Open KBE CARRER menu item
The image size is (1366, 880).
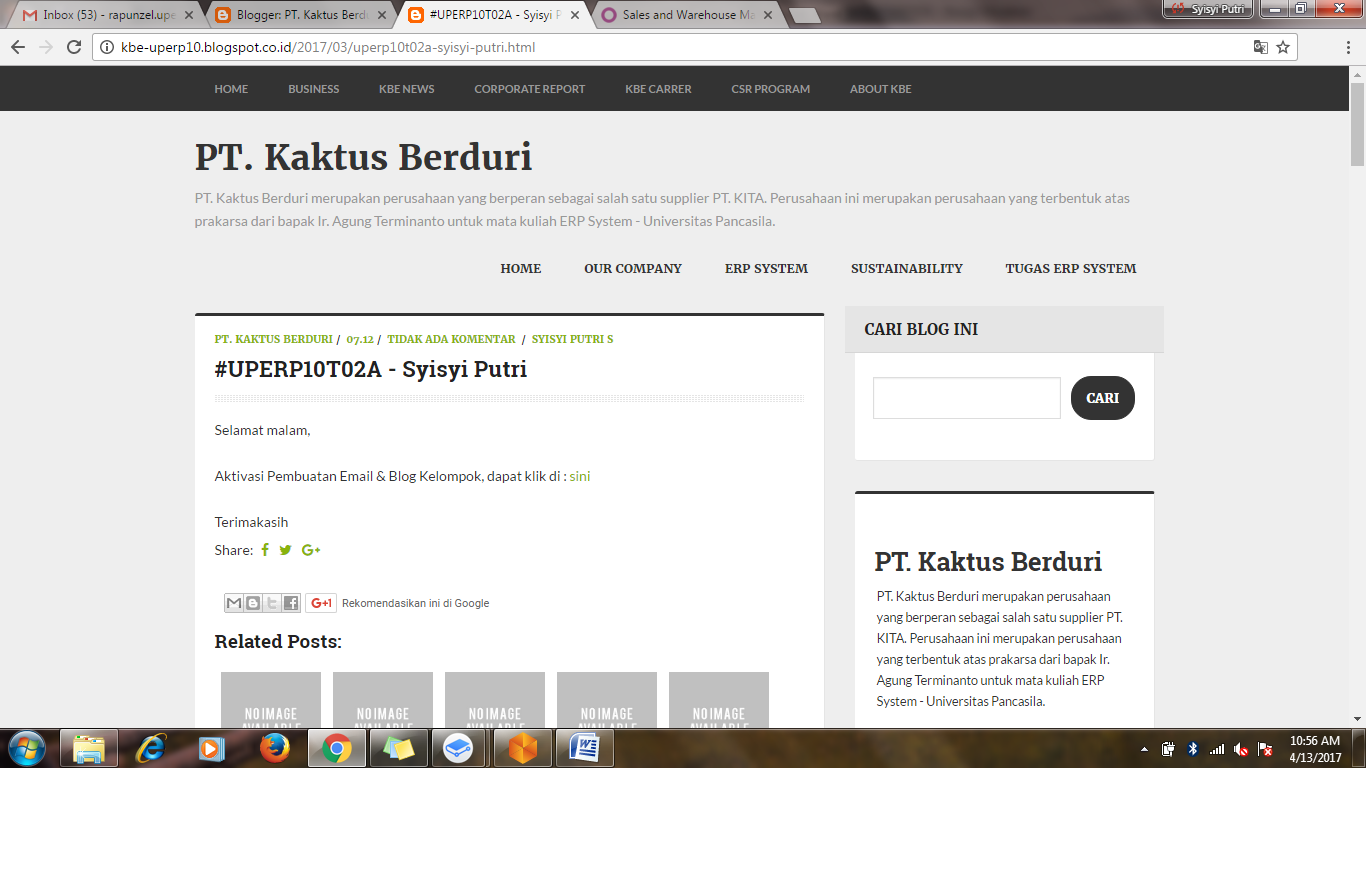click(x=658, y=89)
